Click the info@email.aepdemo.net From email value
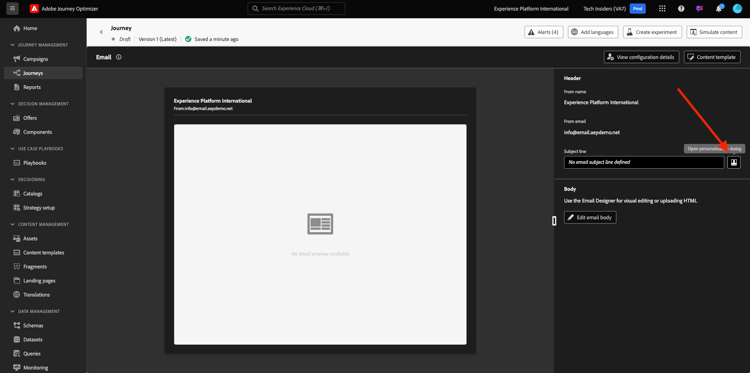The height and width of the screenshot is (373, 750). [x=592, y=132]
